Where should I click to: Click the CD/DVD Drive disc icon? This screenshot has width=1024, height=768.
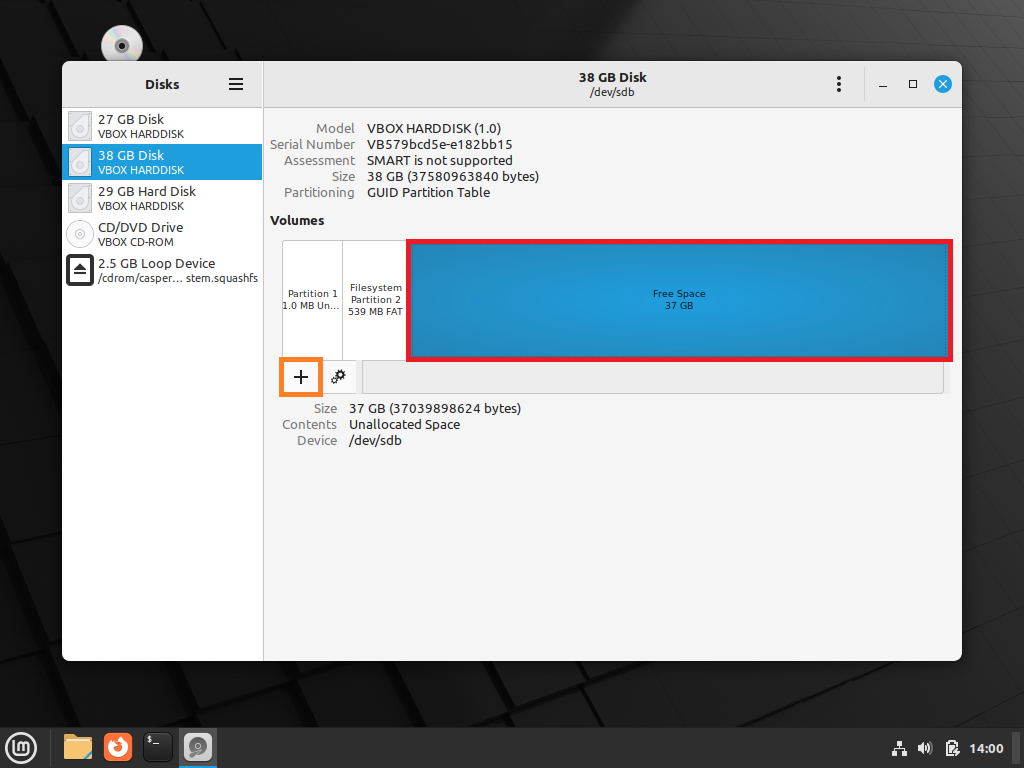click(x=80, y=234)
